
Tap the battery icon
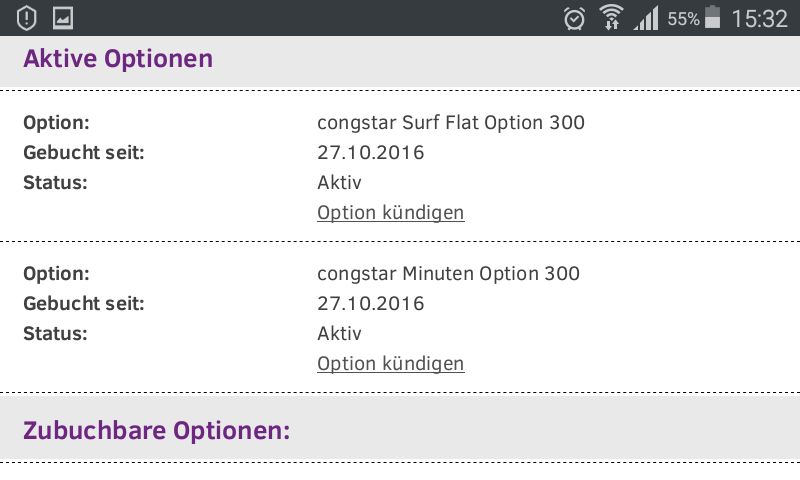[x=712, y=18]
